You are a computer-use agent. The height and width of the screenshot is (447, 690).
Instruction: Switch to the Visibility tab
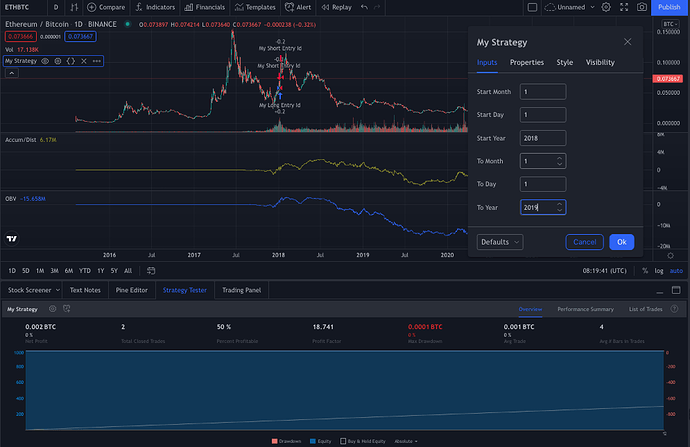pos(600,62)
